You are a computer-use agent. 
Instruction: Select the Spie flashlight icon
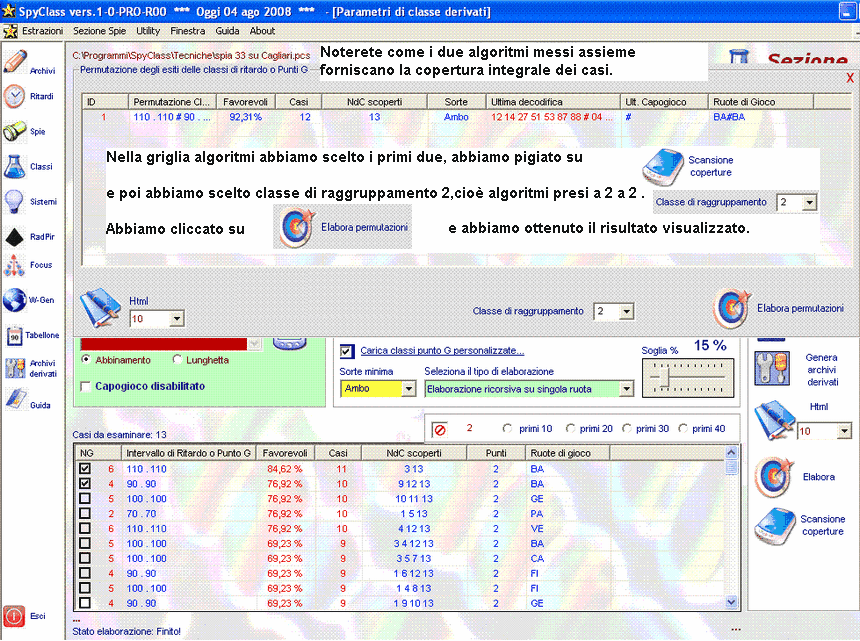click(15, 132)
